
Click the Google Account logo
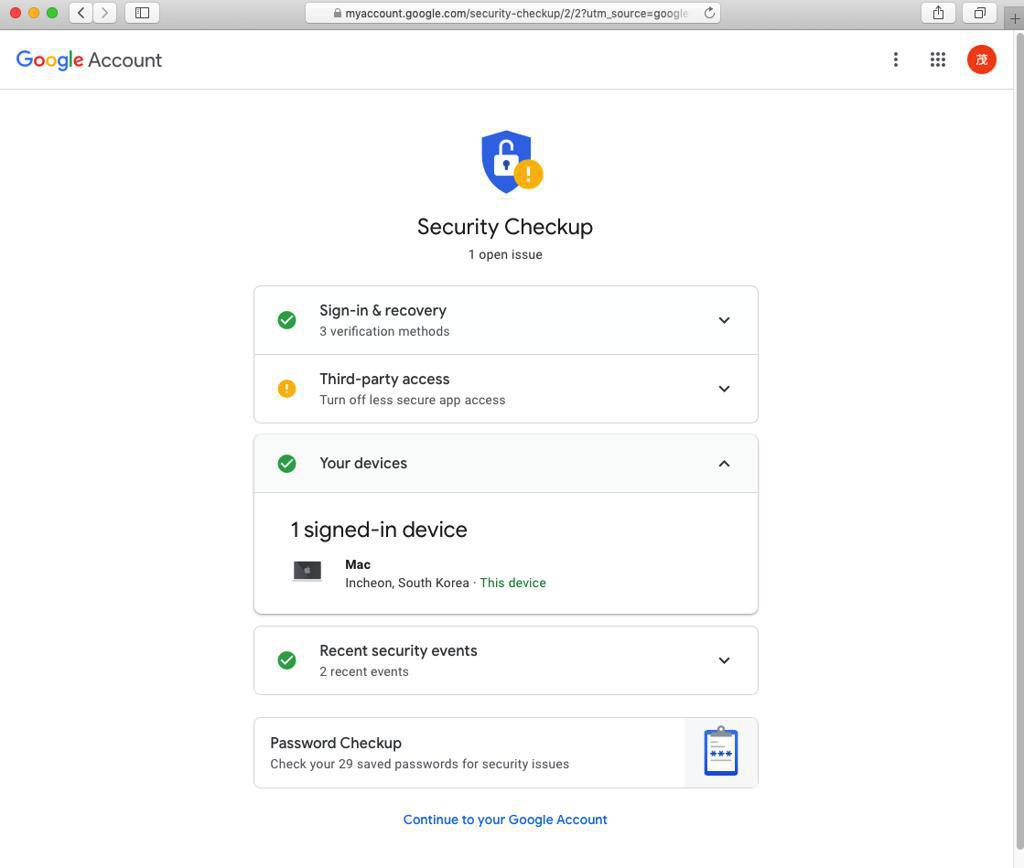pos(89,60)
